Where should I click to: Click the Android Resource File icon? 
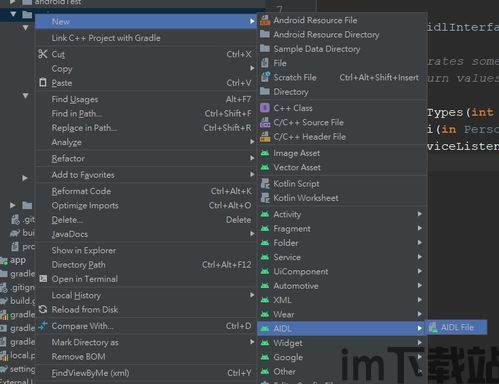tap(265, 20)
